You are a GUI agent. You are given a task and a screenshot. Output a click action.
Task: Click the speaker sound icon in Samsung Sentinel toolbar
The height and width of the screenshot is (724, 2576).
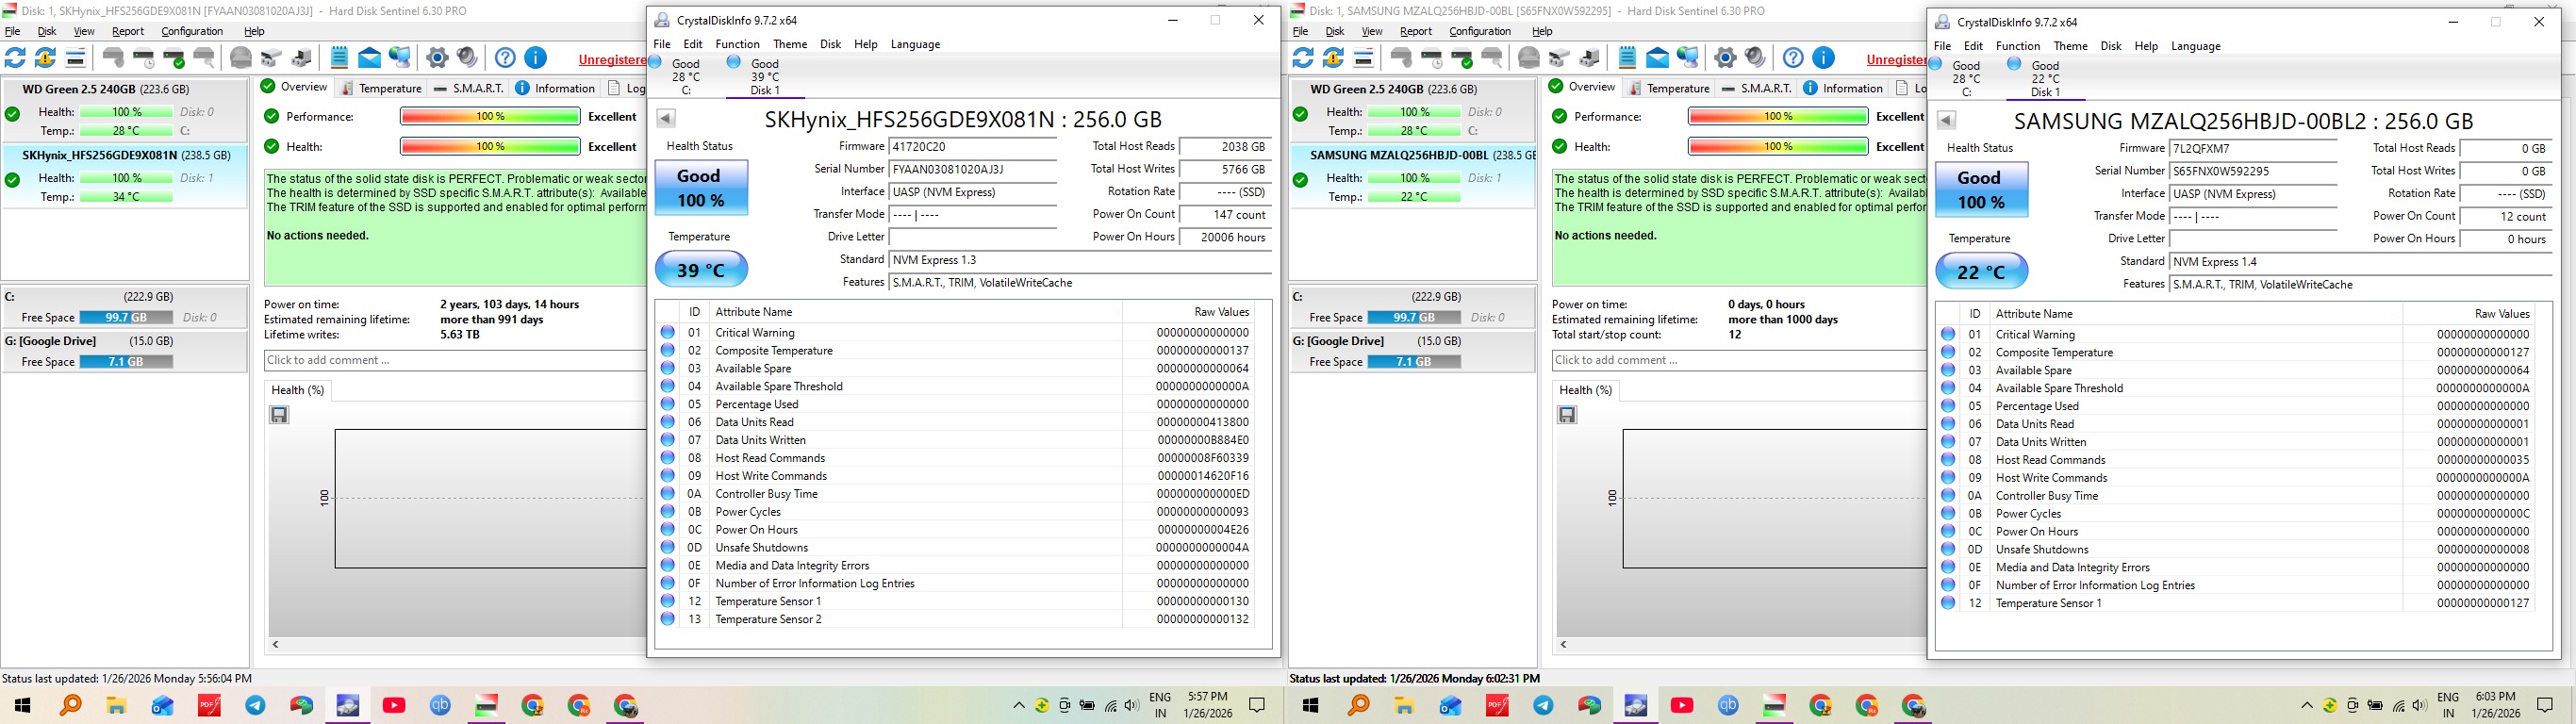click(1755, 58)
